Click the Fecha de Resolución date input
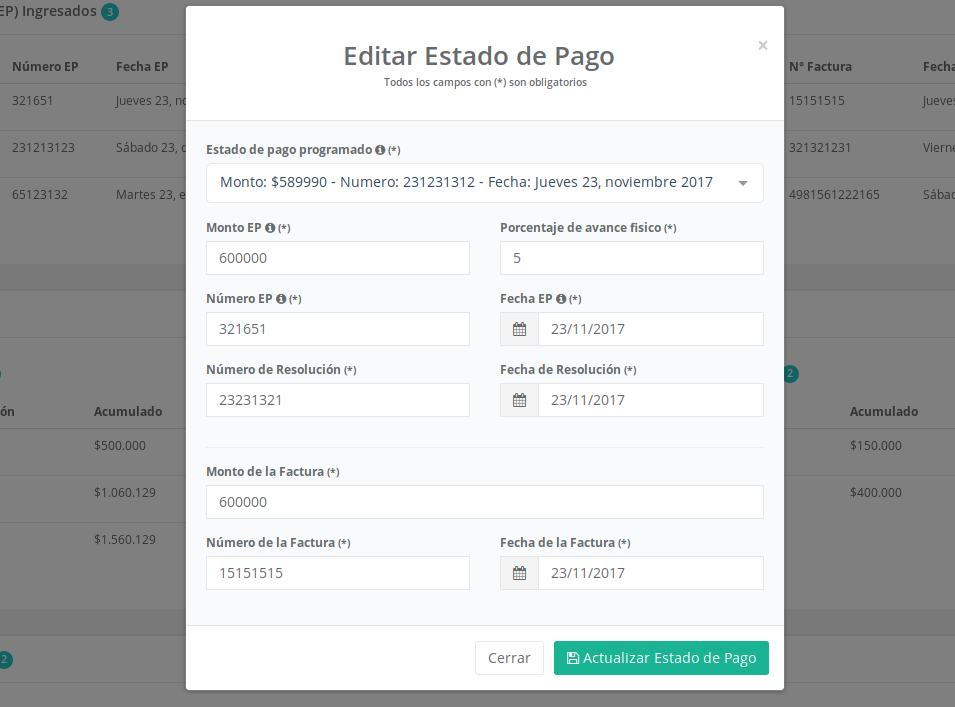 (650, 400)
